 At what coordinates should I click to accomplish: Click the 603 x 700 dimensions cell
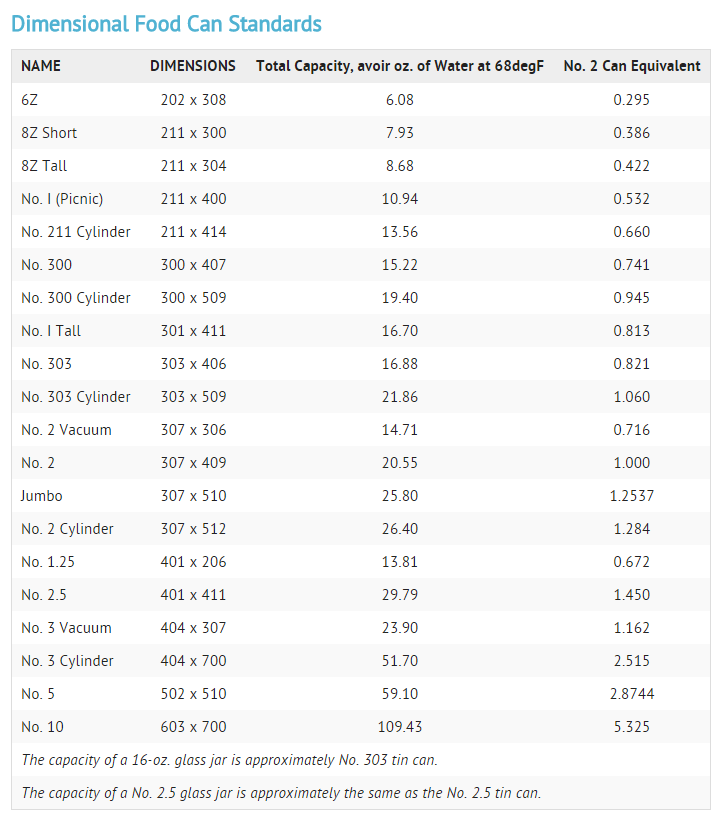point(194,727)
